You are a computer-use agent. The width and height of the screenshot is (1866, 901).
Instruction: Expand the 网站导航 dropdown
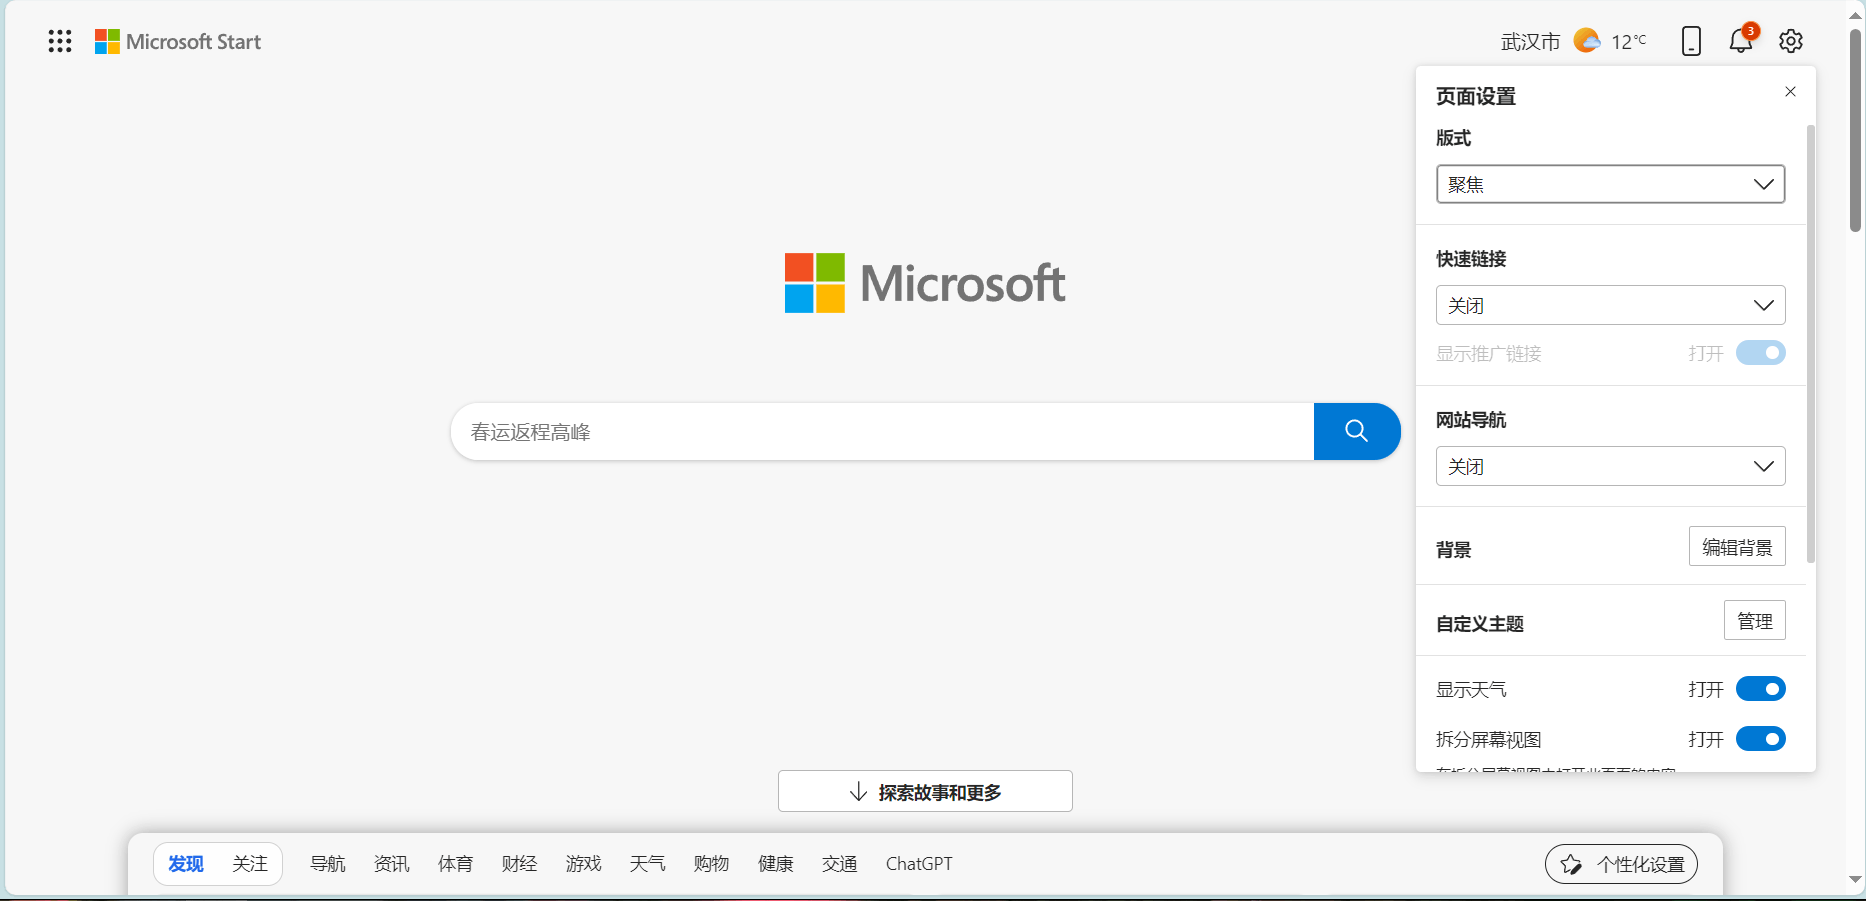(x=1611, y=466)
